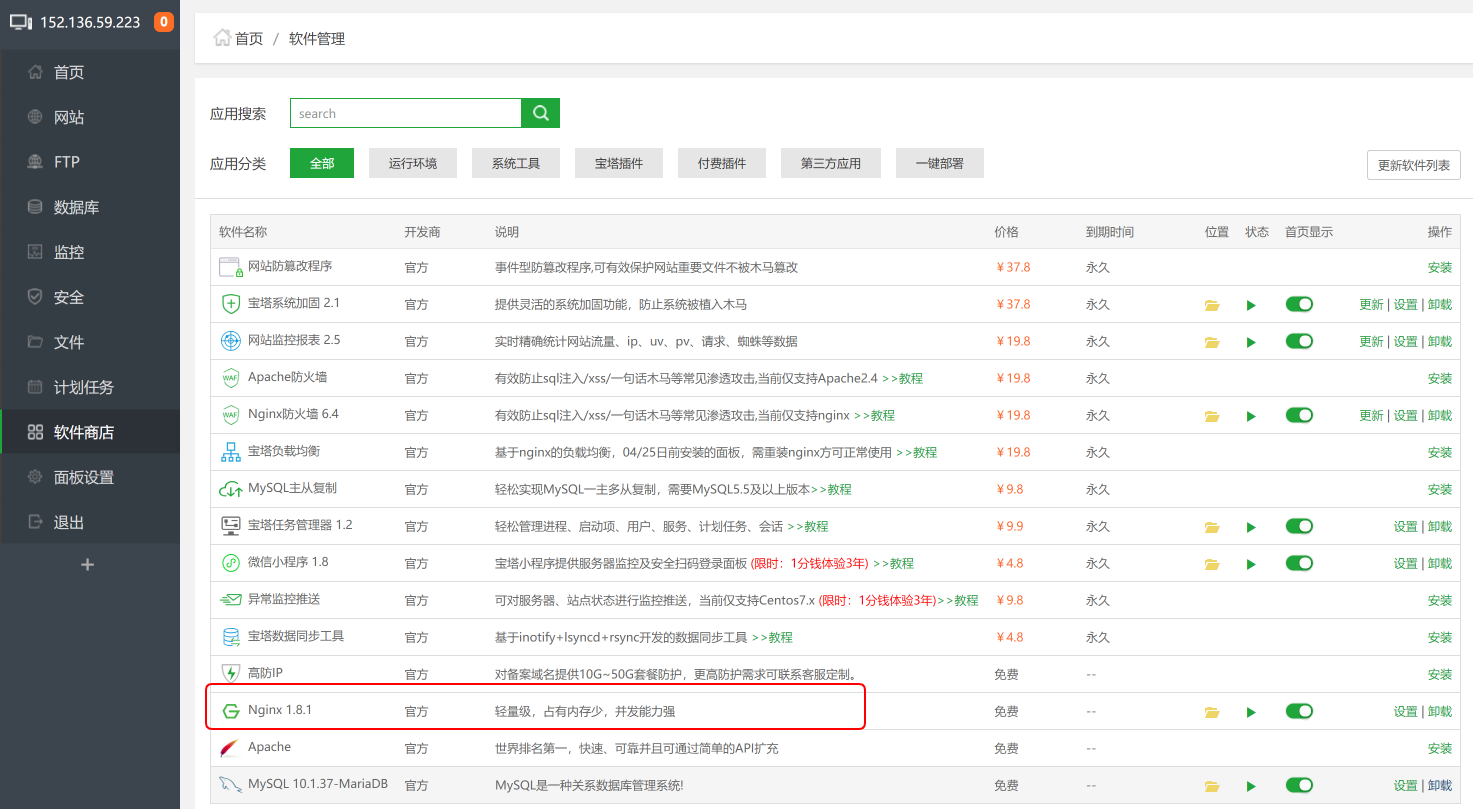Image resolution: width=1473 pixels, height=809 pixels.
Task: Toggle homepage display for Nginx 1.8.1
Action: tap(1299, 711)
